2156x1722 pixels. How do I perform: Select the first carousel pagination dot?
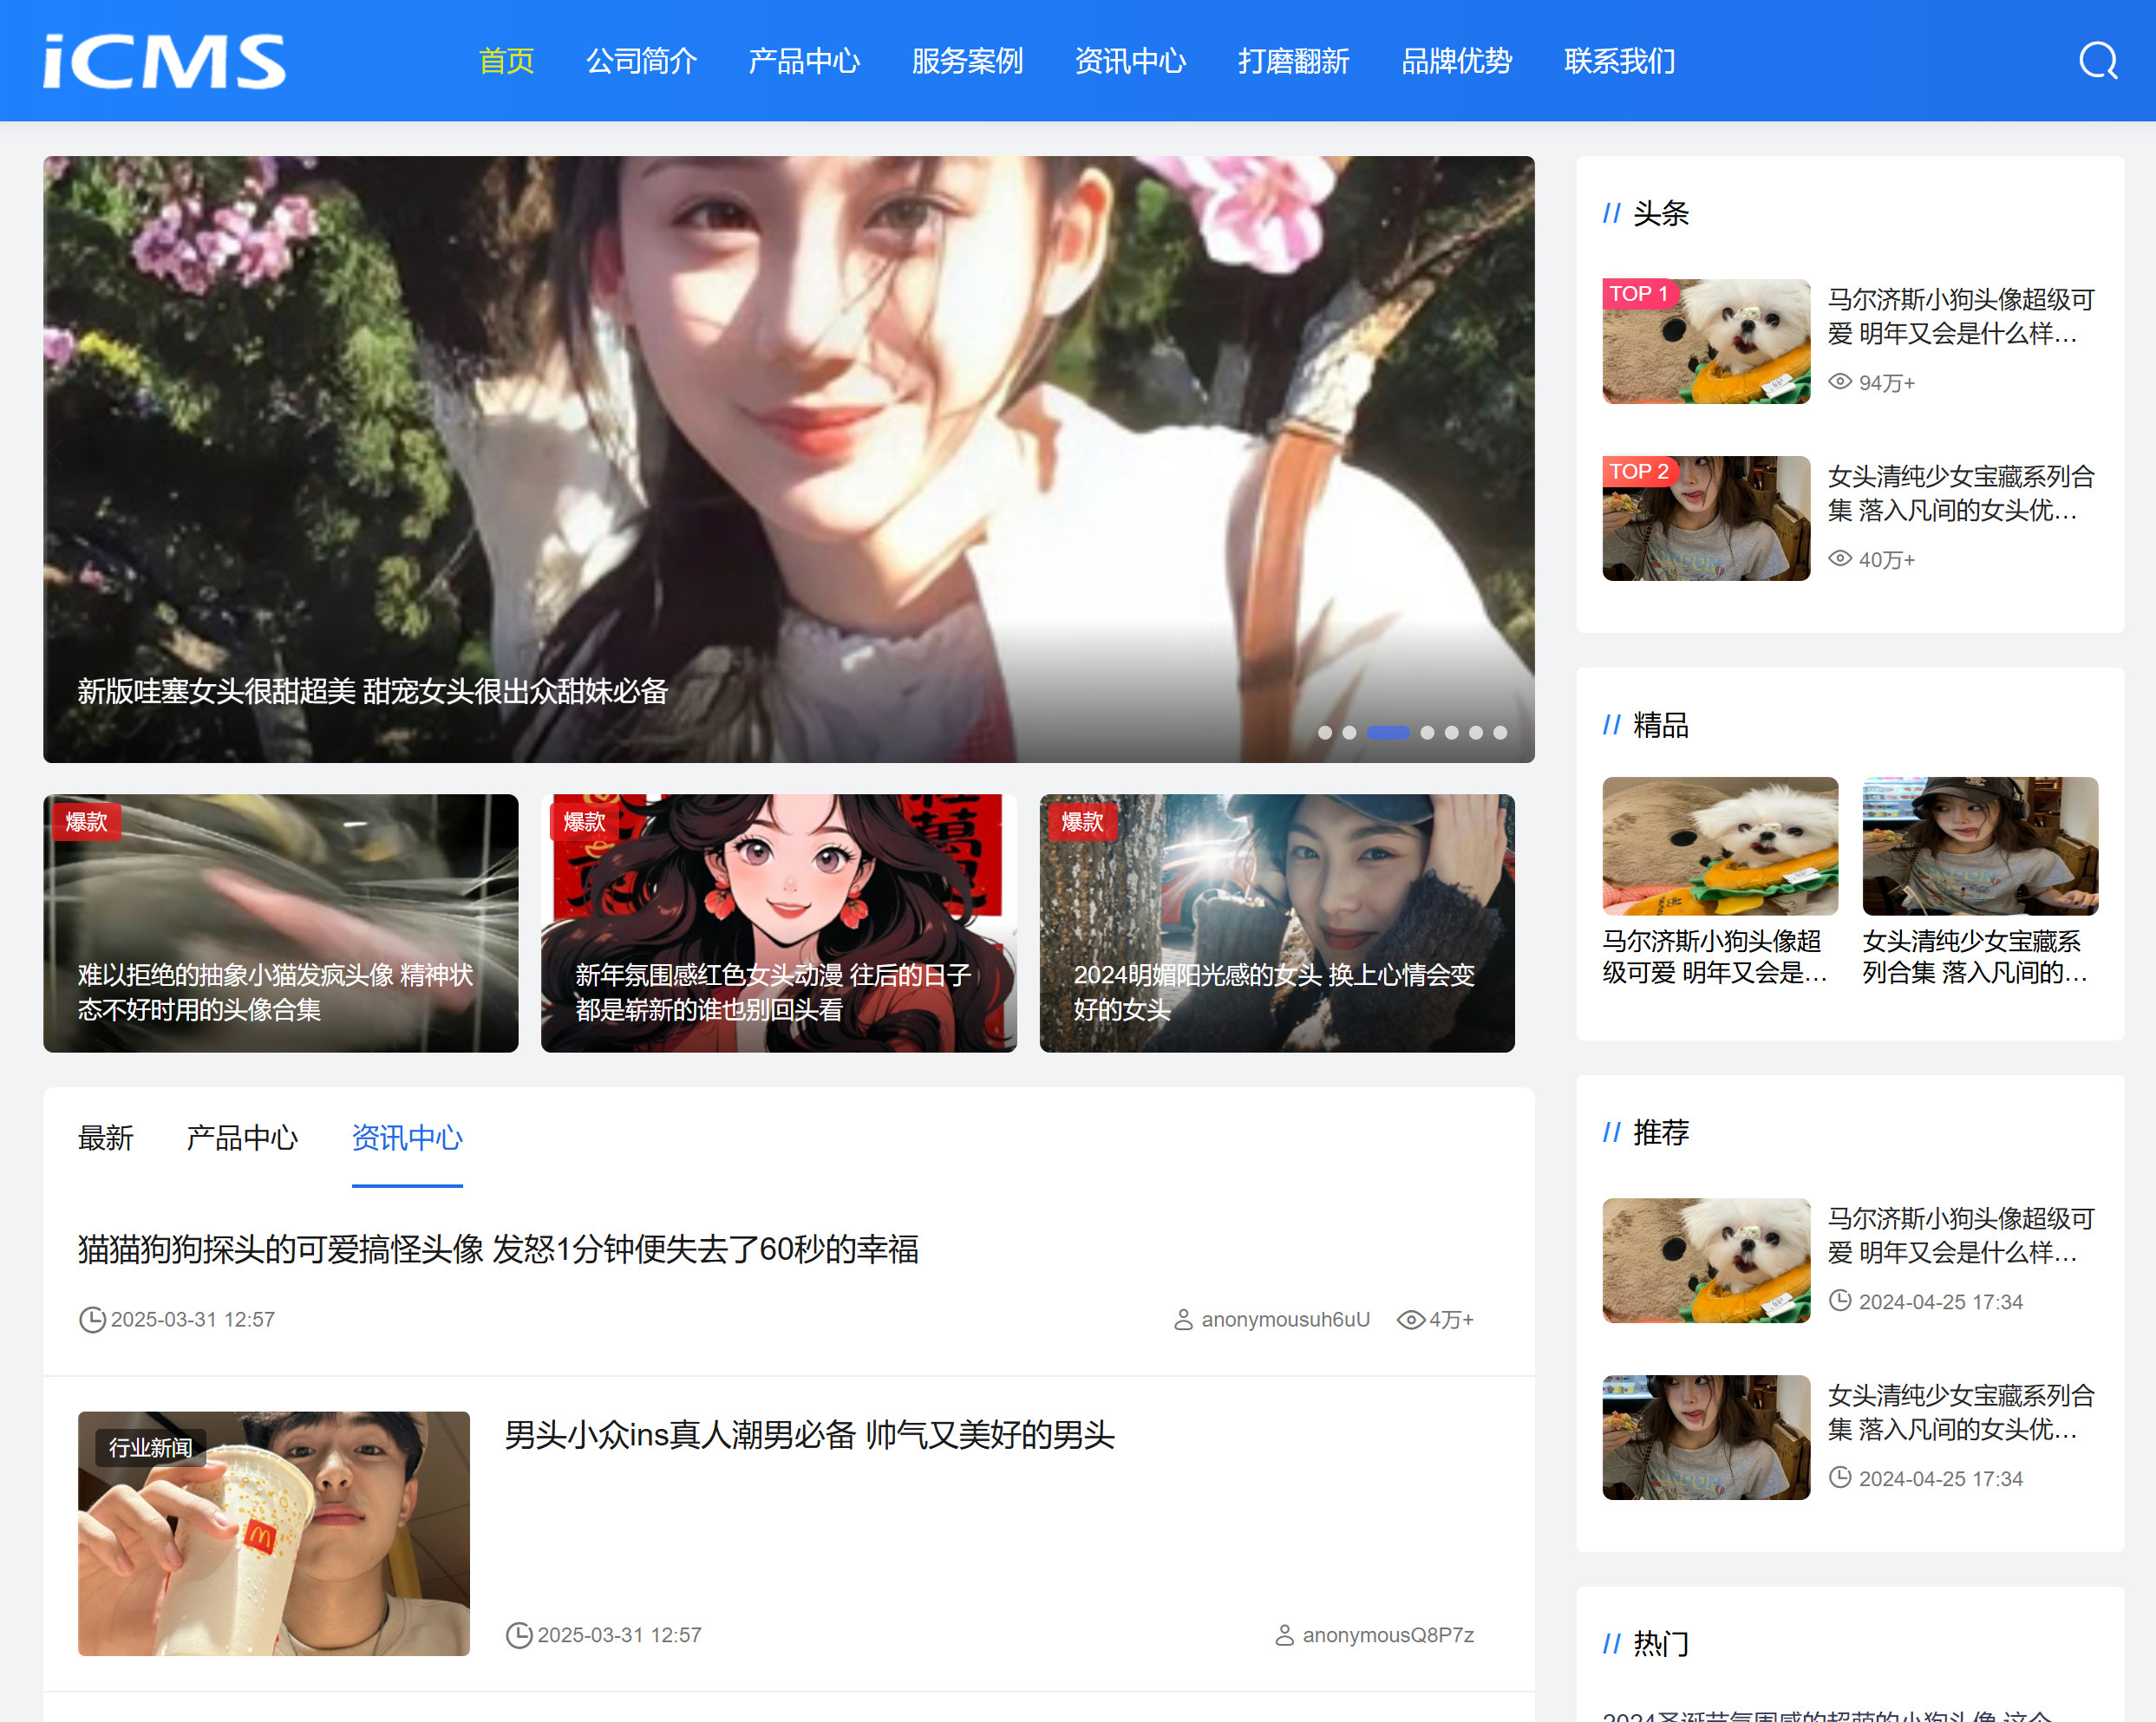coord(1325,733)
